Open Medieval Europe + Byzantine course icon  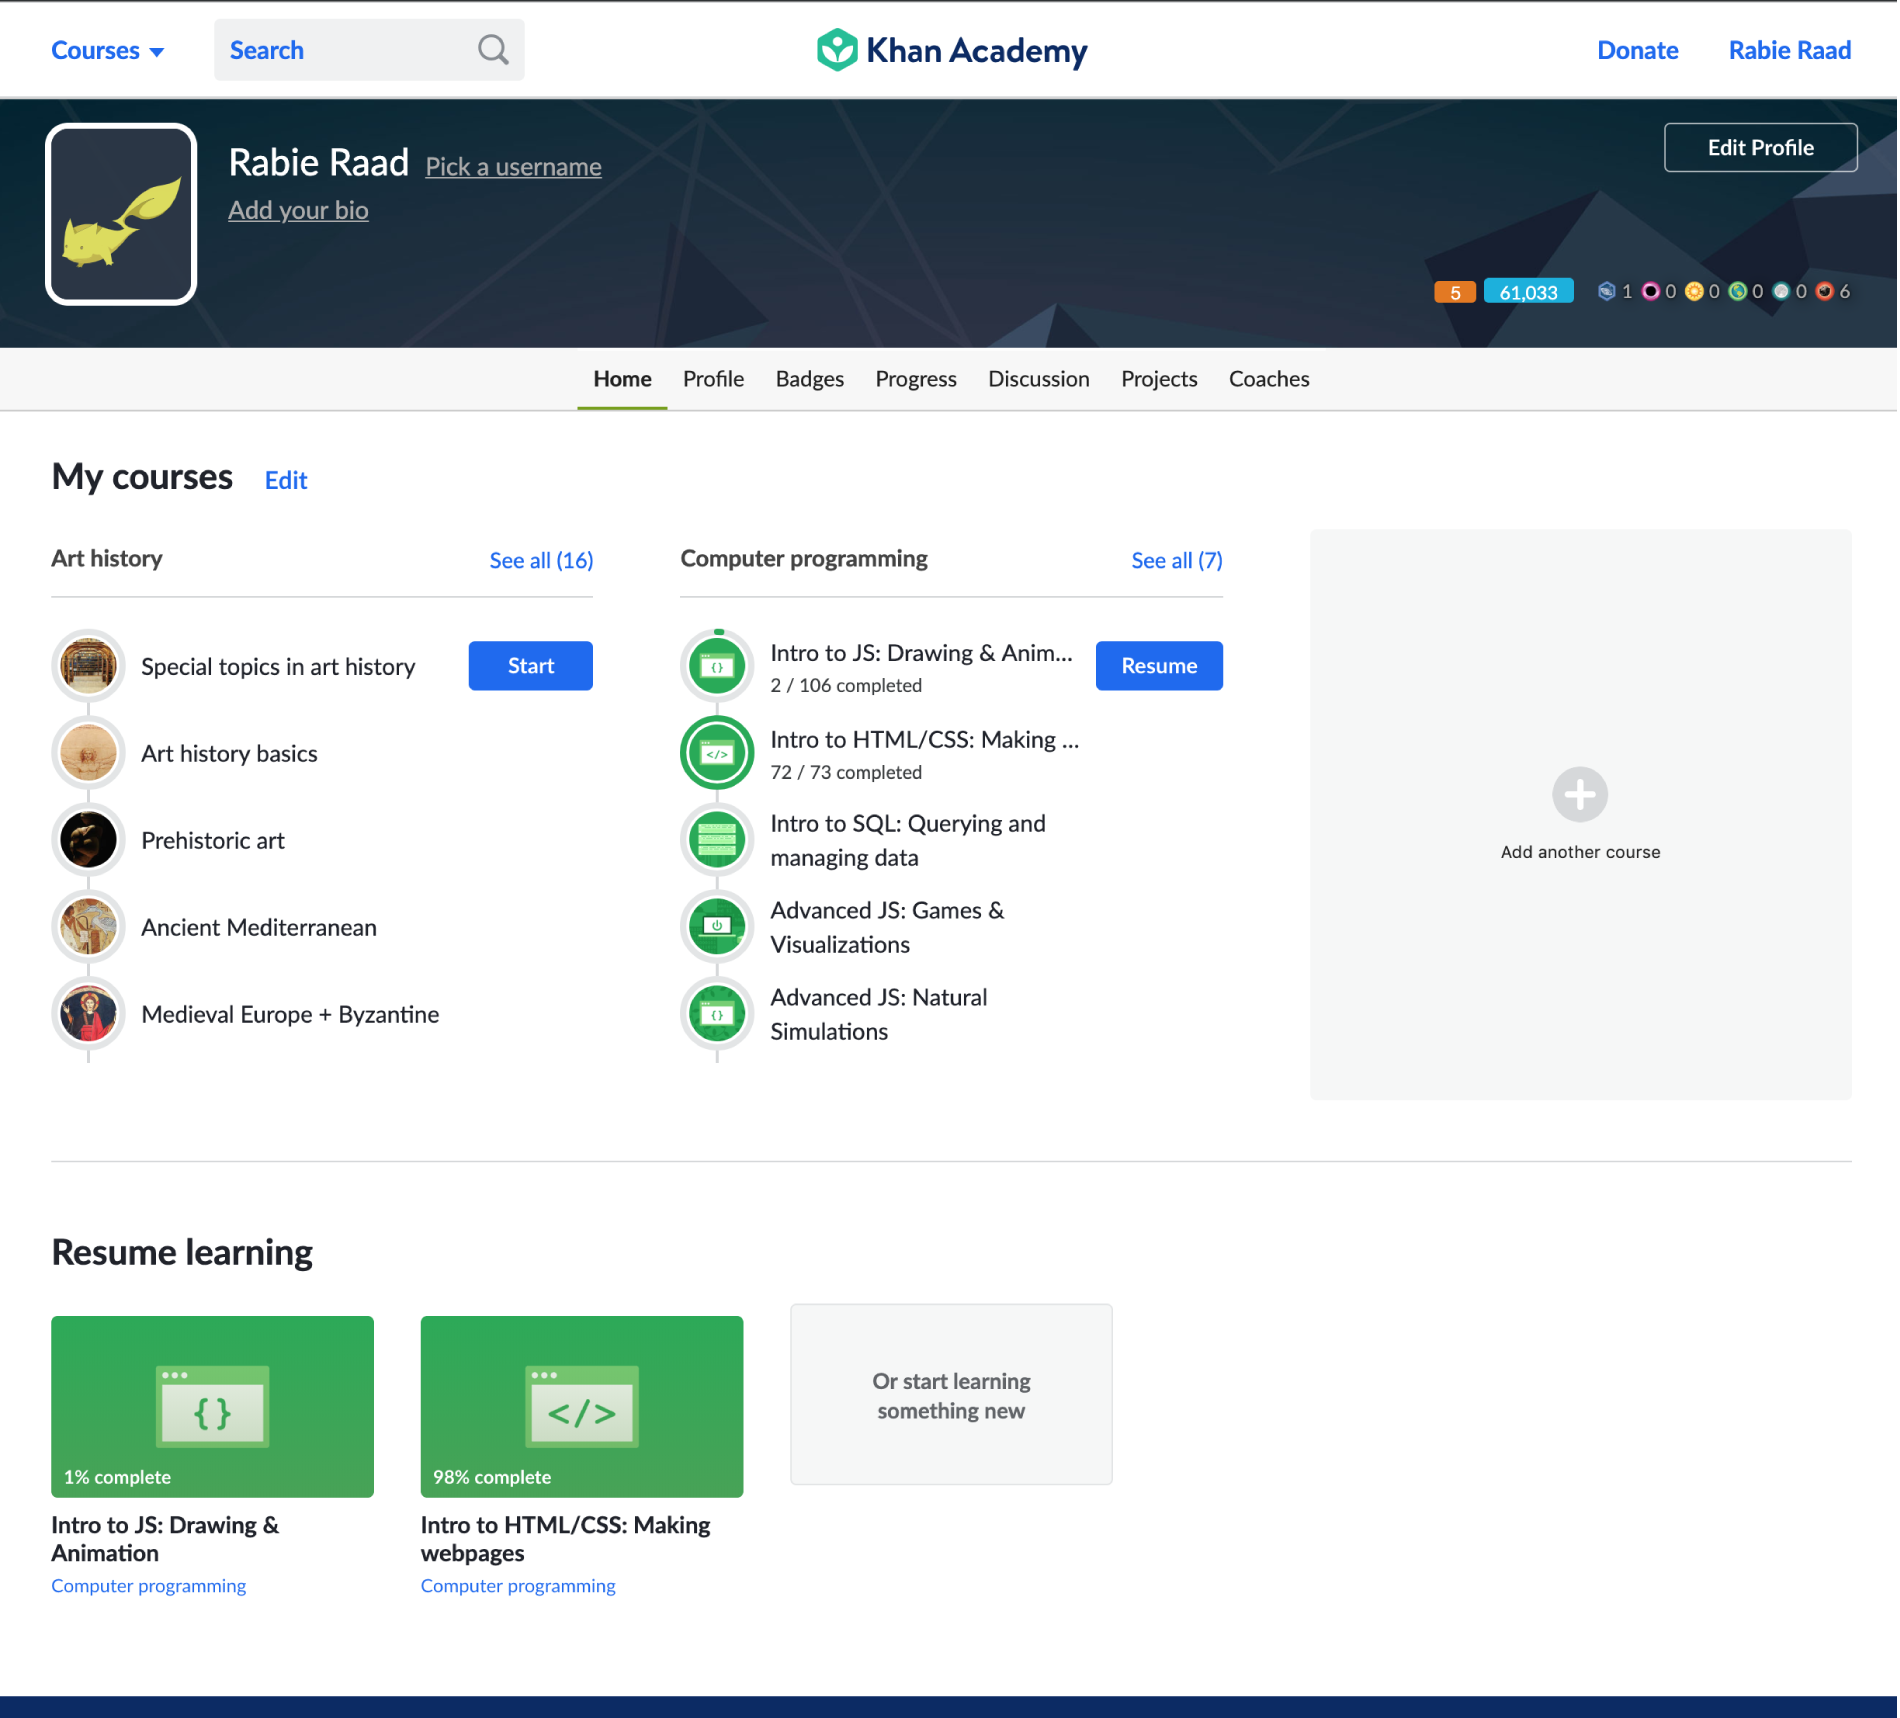88,1014
